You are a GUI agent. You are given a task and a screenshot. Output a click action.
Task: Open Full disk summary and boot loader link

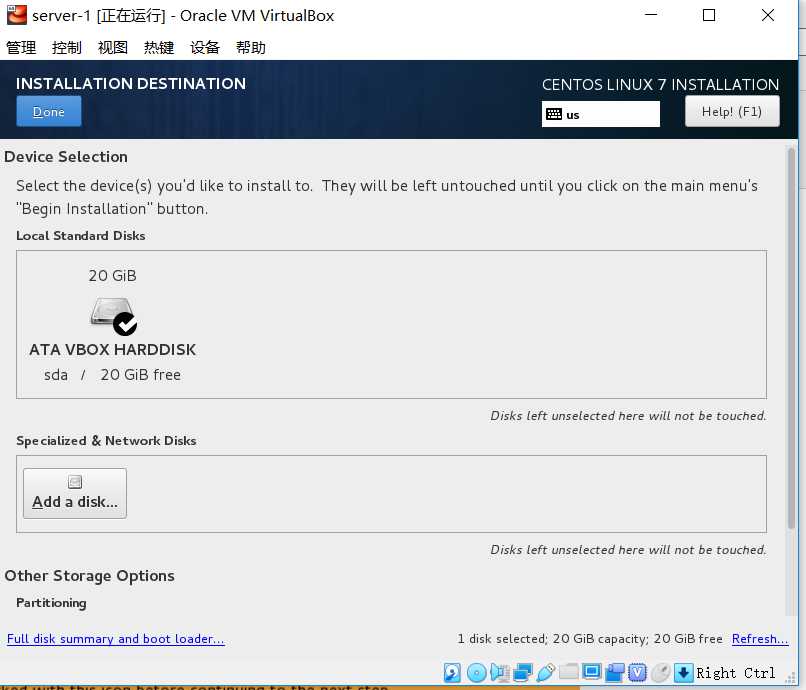coord(116,639)
